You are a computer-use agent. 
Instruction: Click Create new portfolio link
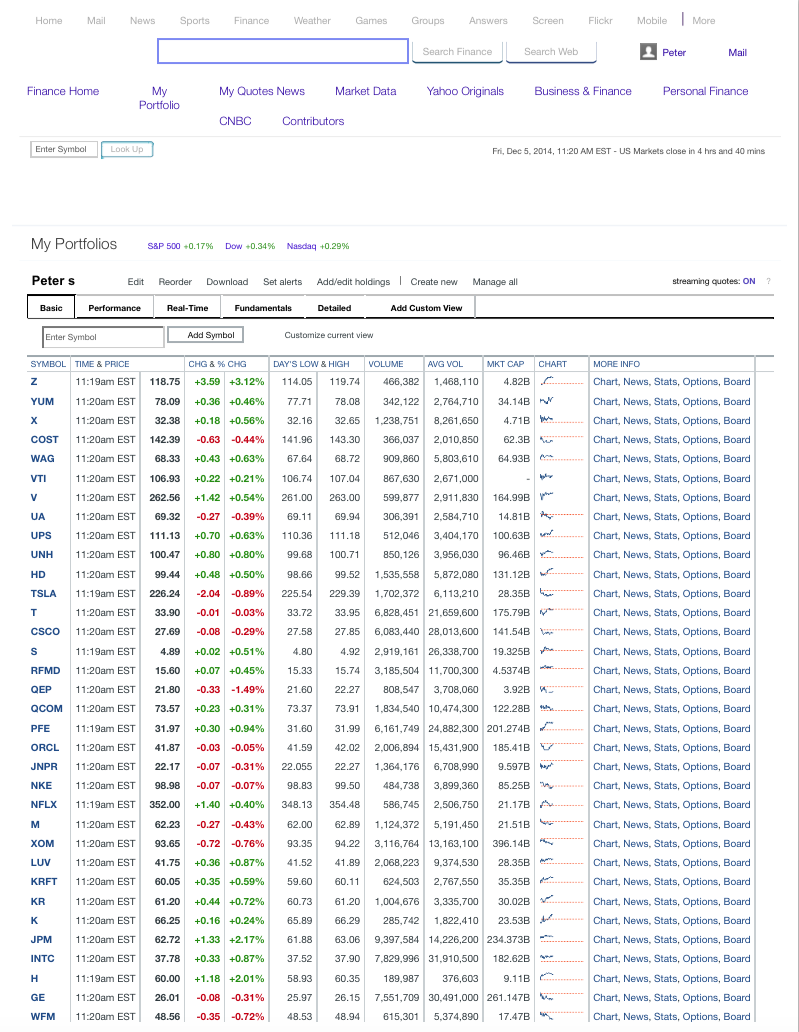pyautogui.click(x=434, y=282)
